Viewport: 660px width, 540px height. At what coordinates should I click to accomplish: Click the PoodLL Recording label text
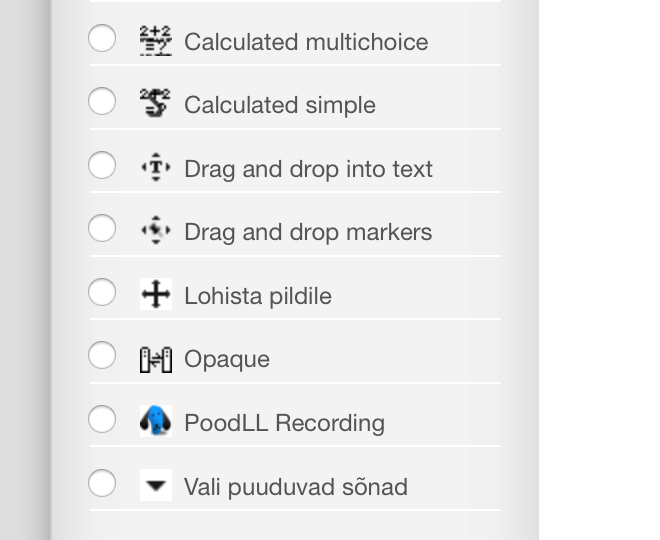pyautogui.click(x=284, y=423)
